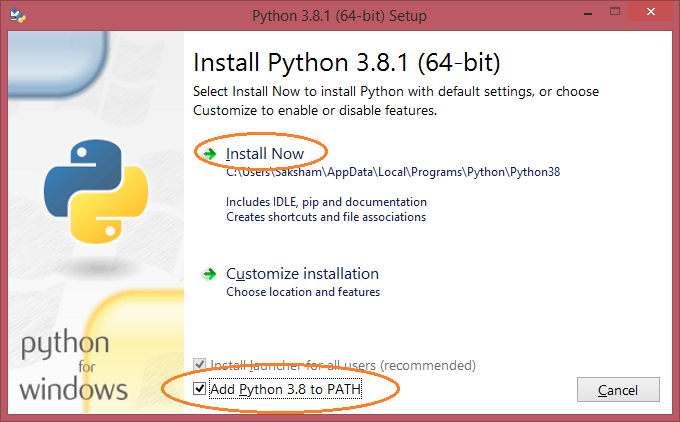This screenshot has height=422, width=680.
Task: Click 'Creates shortcuts and file associations' text
Action: (x=326, y=217)
